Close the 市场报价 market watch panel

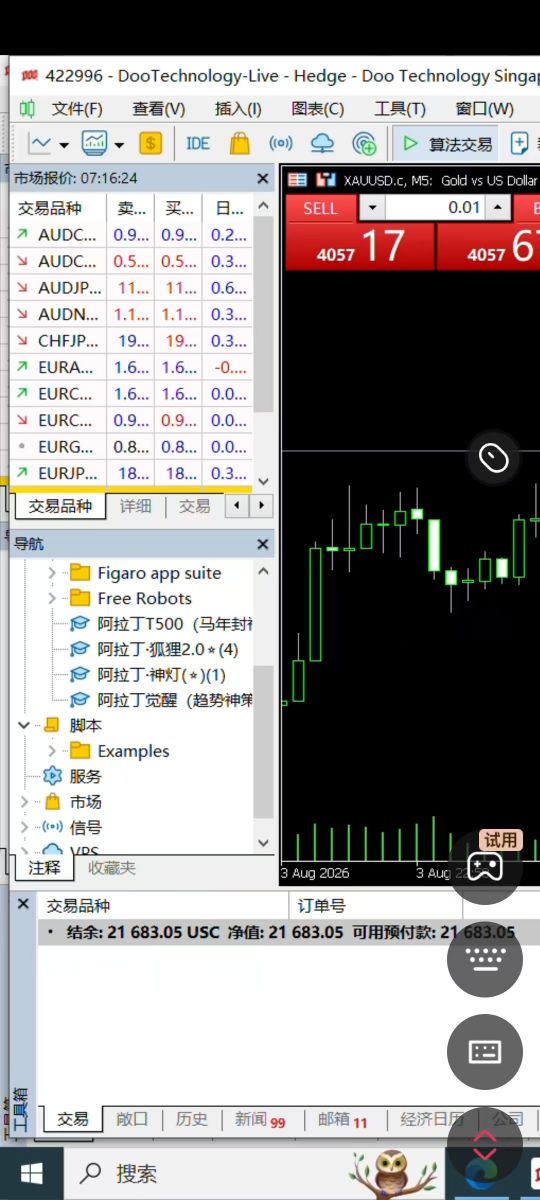[263, 178]
